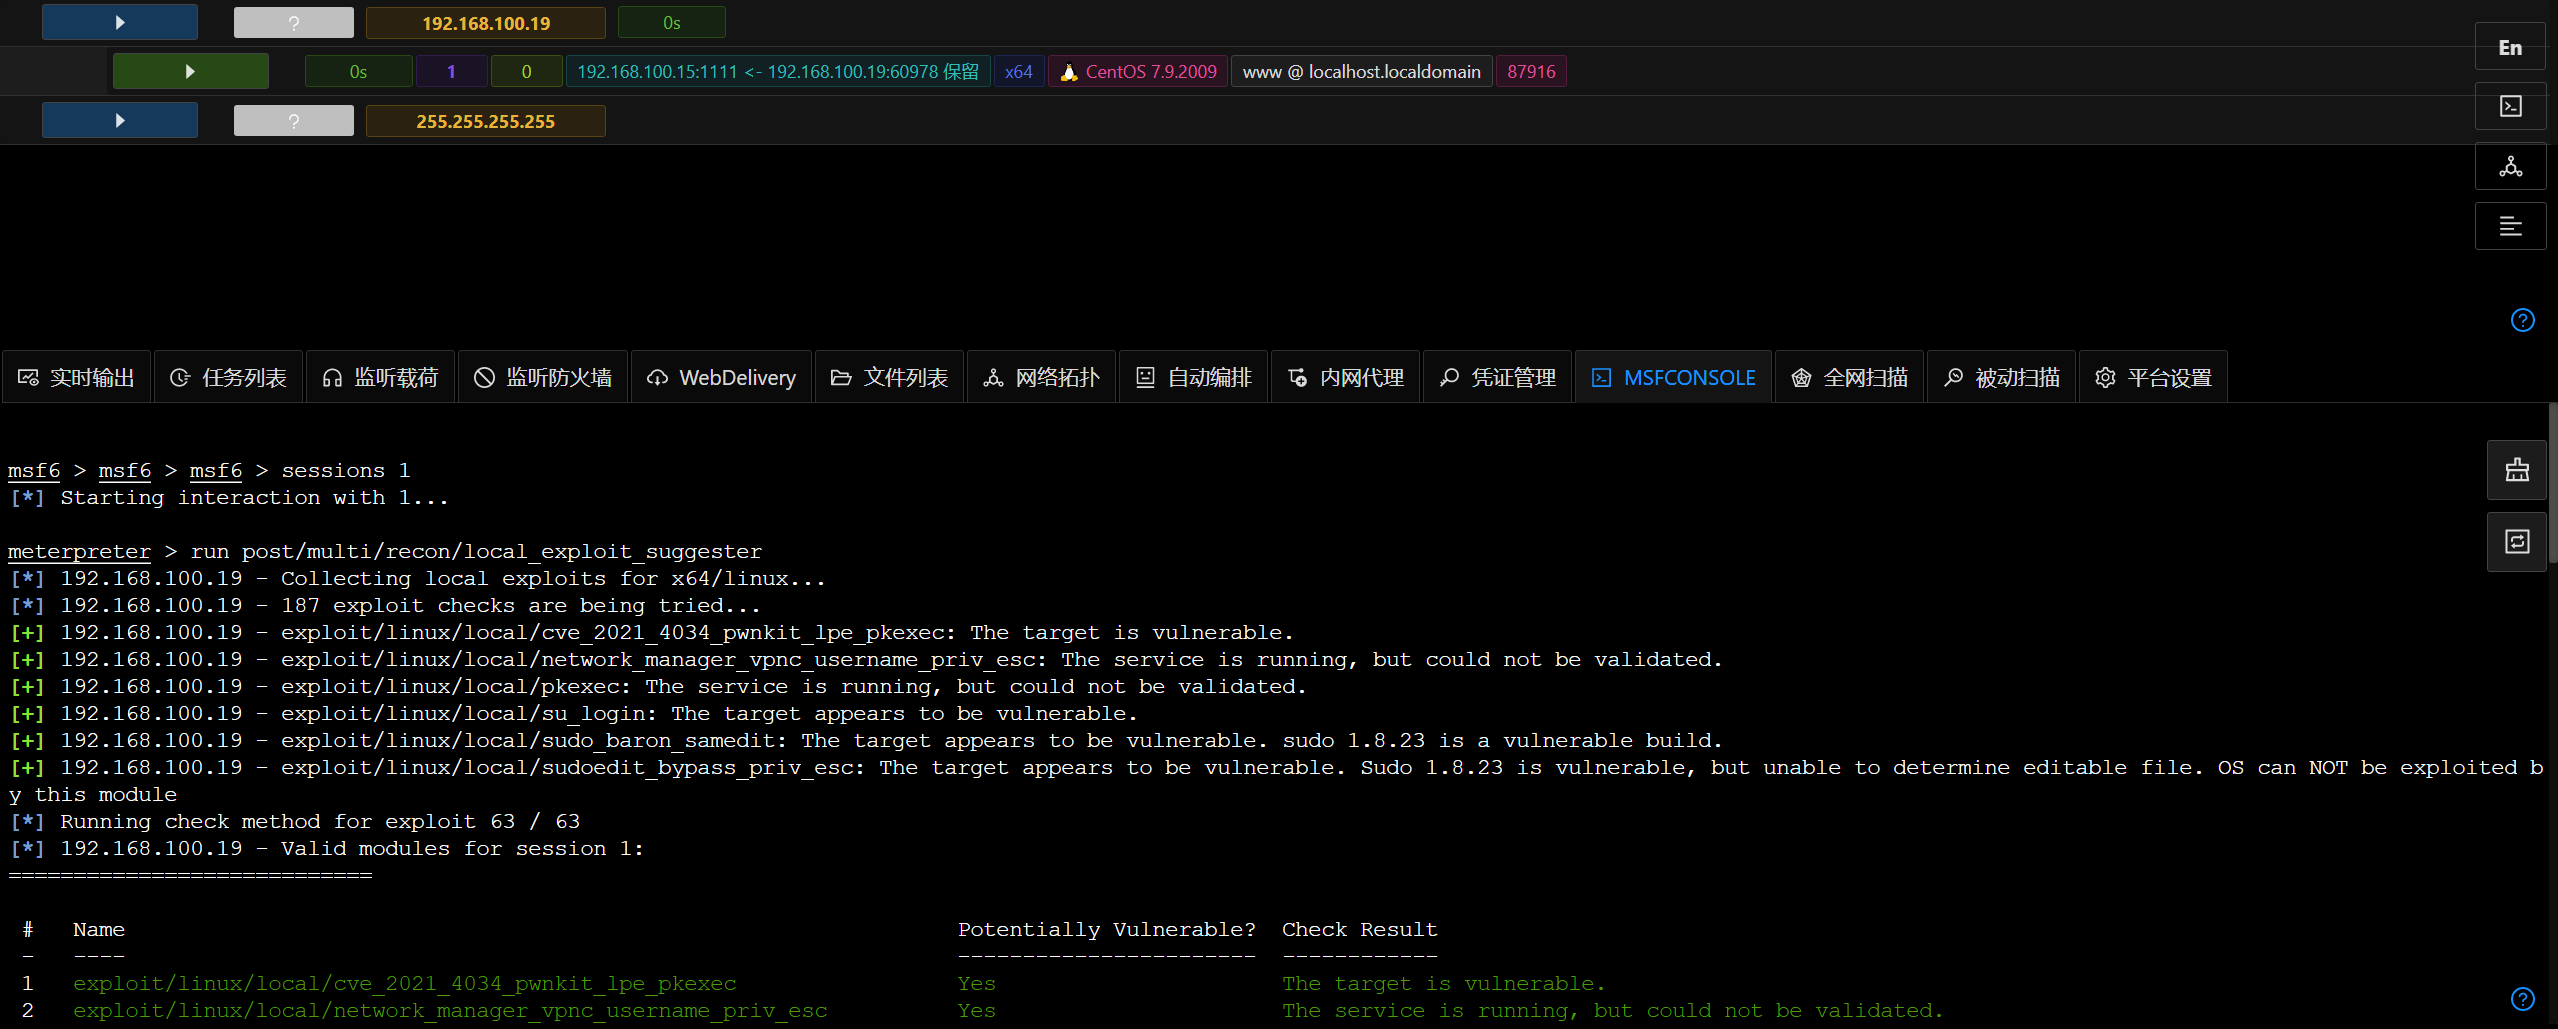Open the terminal console icon in right sidebar
Screen dimensions: 2558x1029
click(2510, 106)
